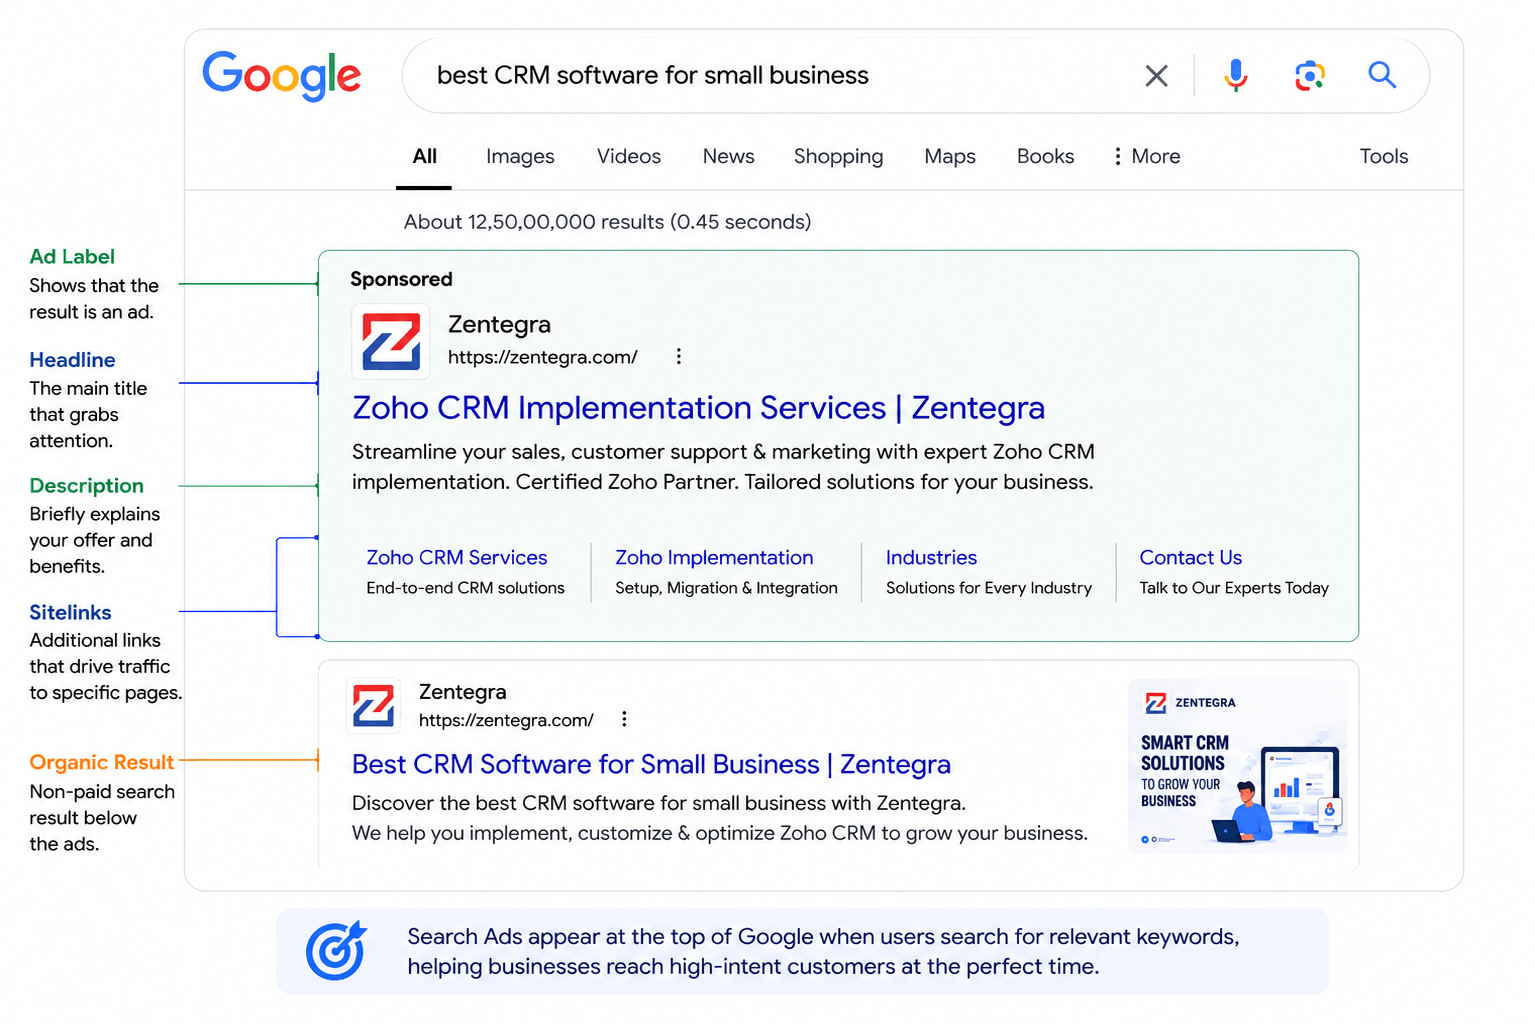Open Google Lens image search icon
This screenshot has width=1535, height=1024.
(1309, 75)
